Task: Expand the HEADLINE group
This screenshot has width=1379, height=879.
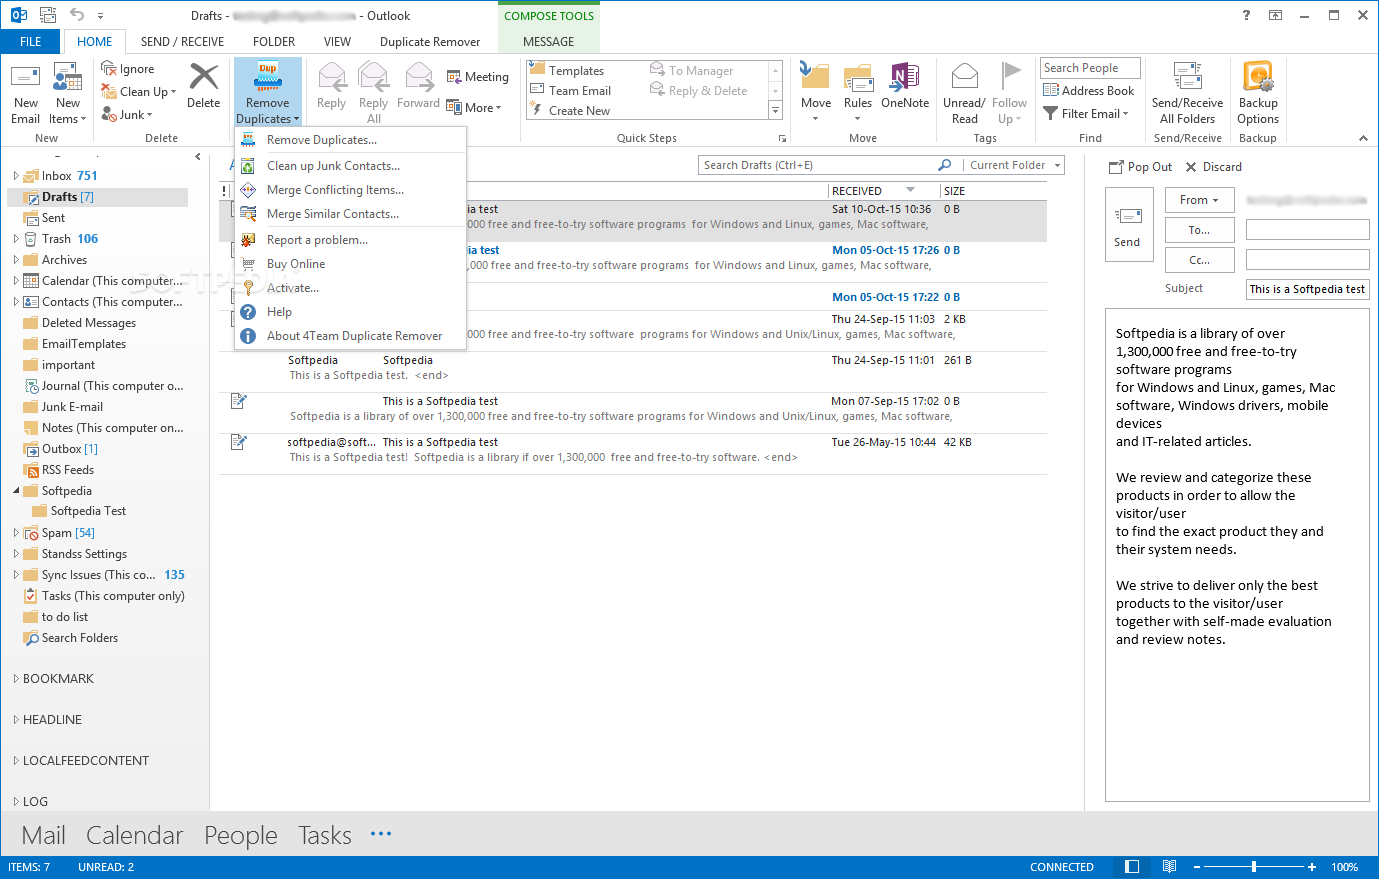Action: point(16,720)
